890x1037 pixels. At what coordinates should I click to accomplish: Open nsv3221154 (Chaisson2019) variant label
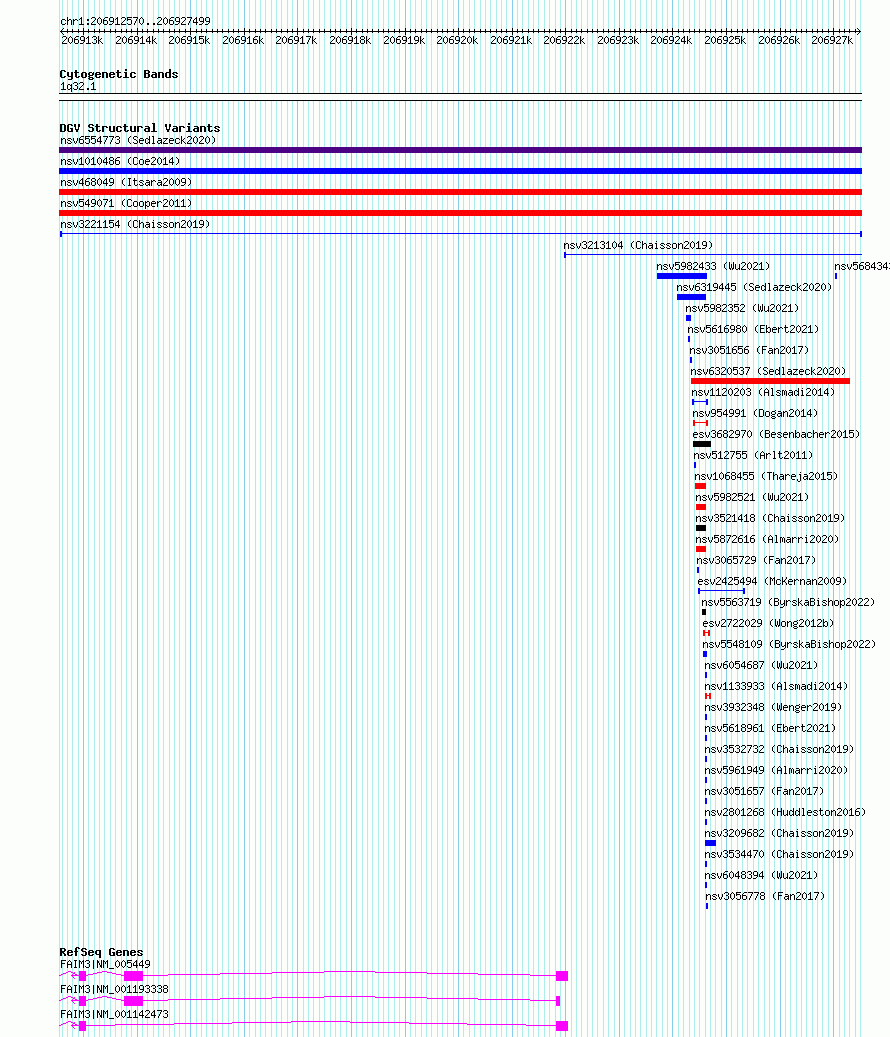point(135,224)
